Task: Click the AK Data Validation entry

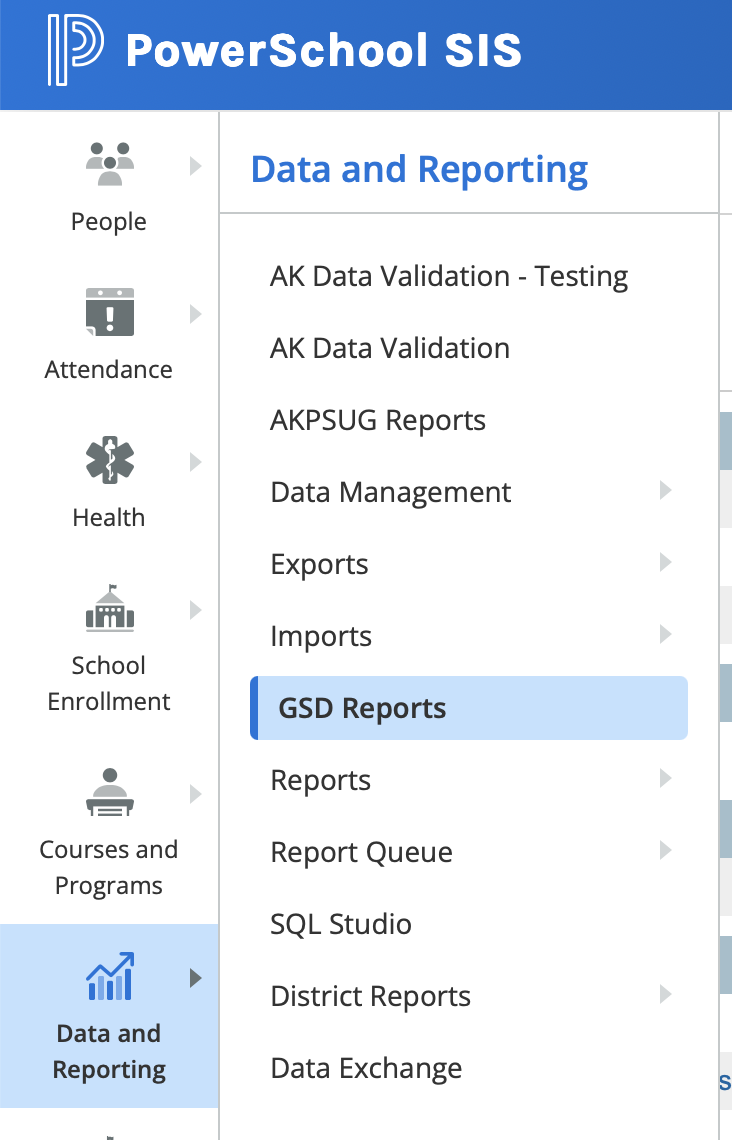Action: coord(390,348)
